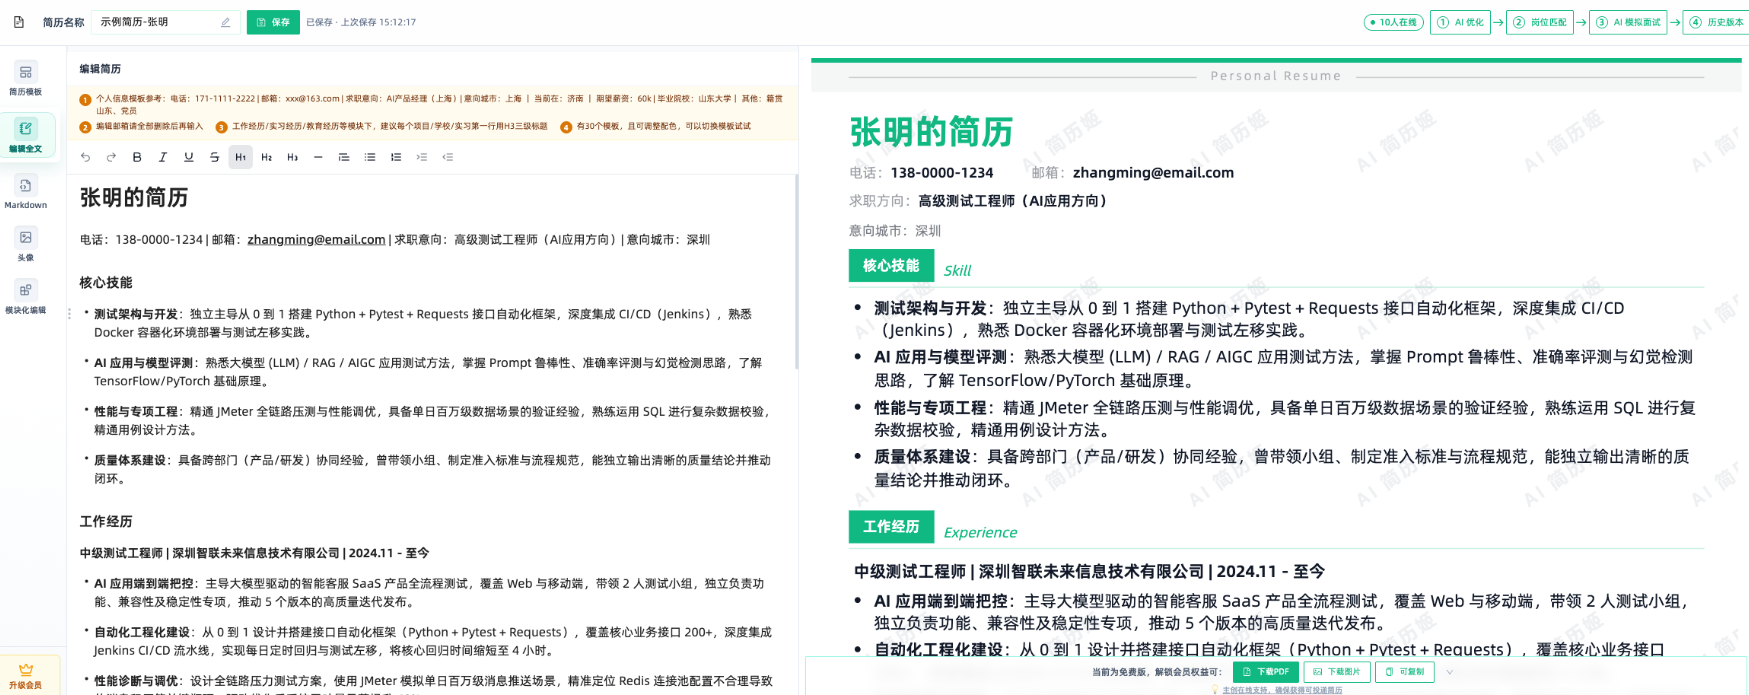Screen dimensions: 1749x695
Task: Click the pencil icon in resume name field
Action: pyautogui.click(x=225, y=22)
